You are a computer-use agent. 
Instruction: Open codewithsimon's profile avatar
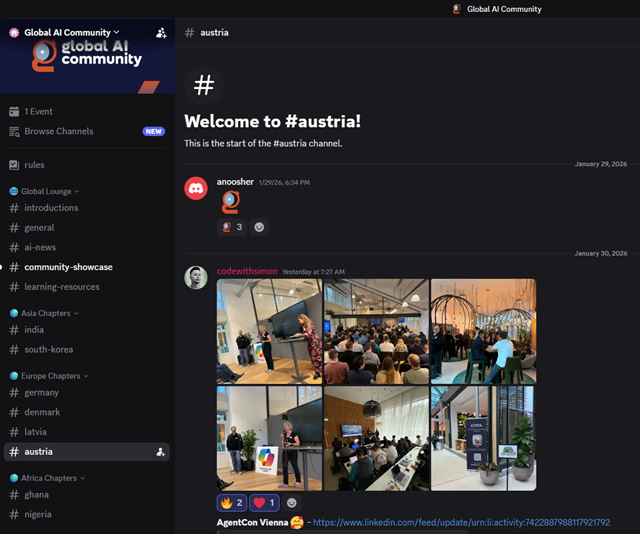point(196,278)
